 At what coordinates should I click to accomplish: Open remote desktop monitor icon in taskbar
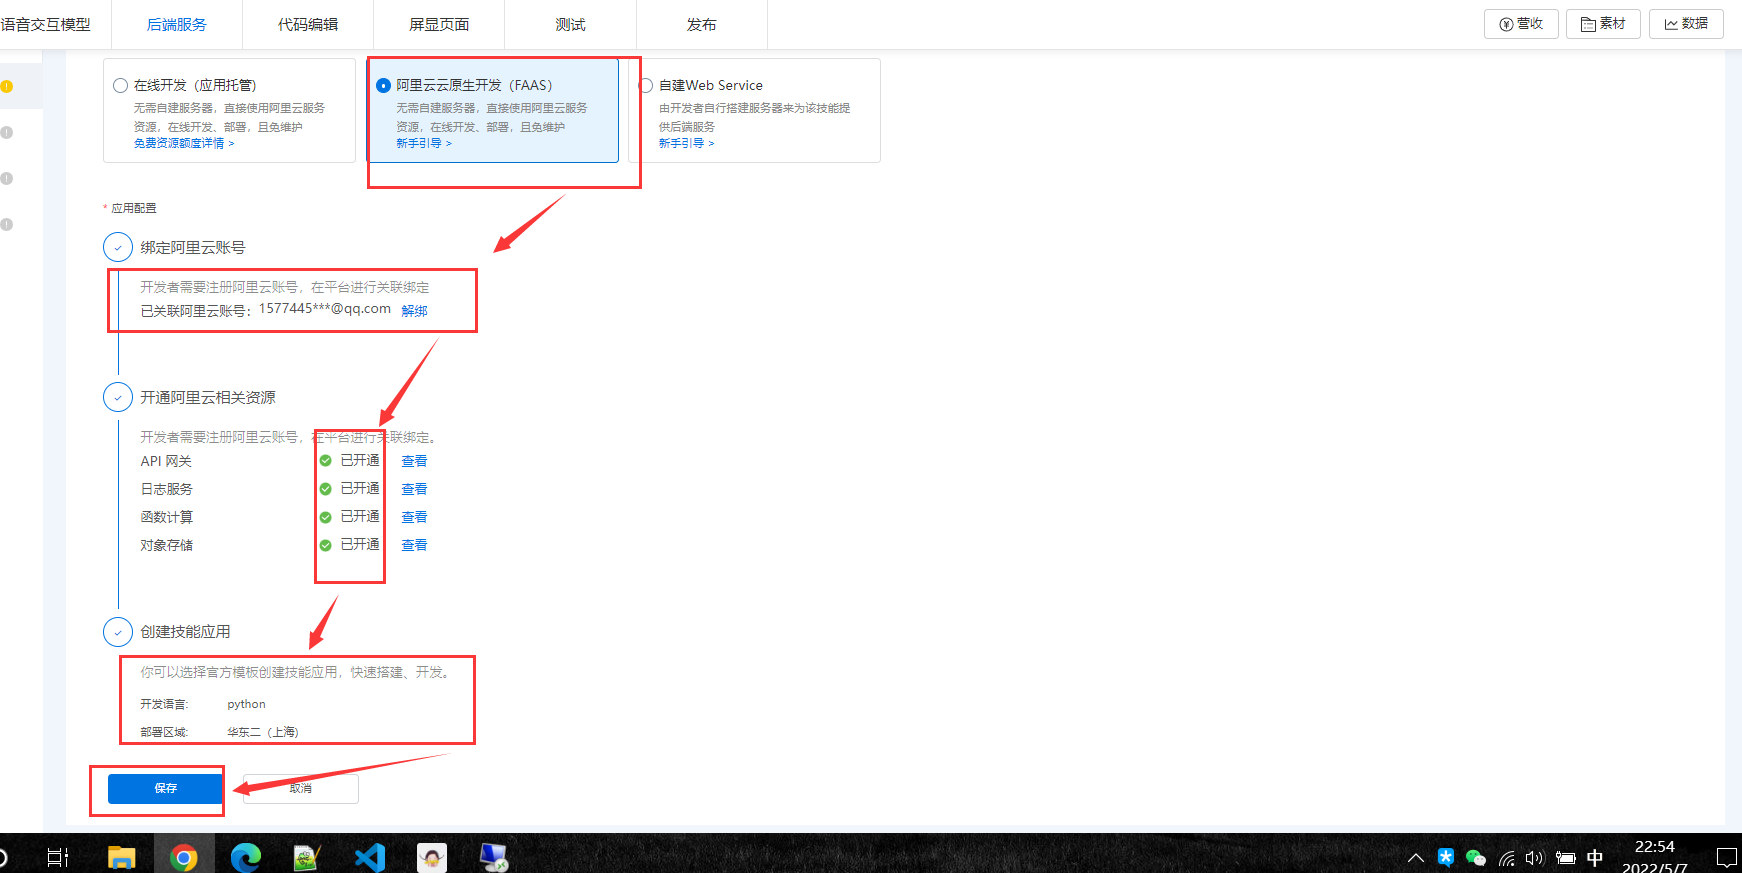coord(494,857)
